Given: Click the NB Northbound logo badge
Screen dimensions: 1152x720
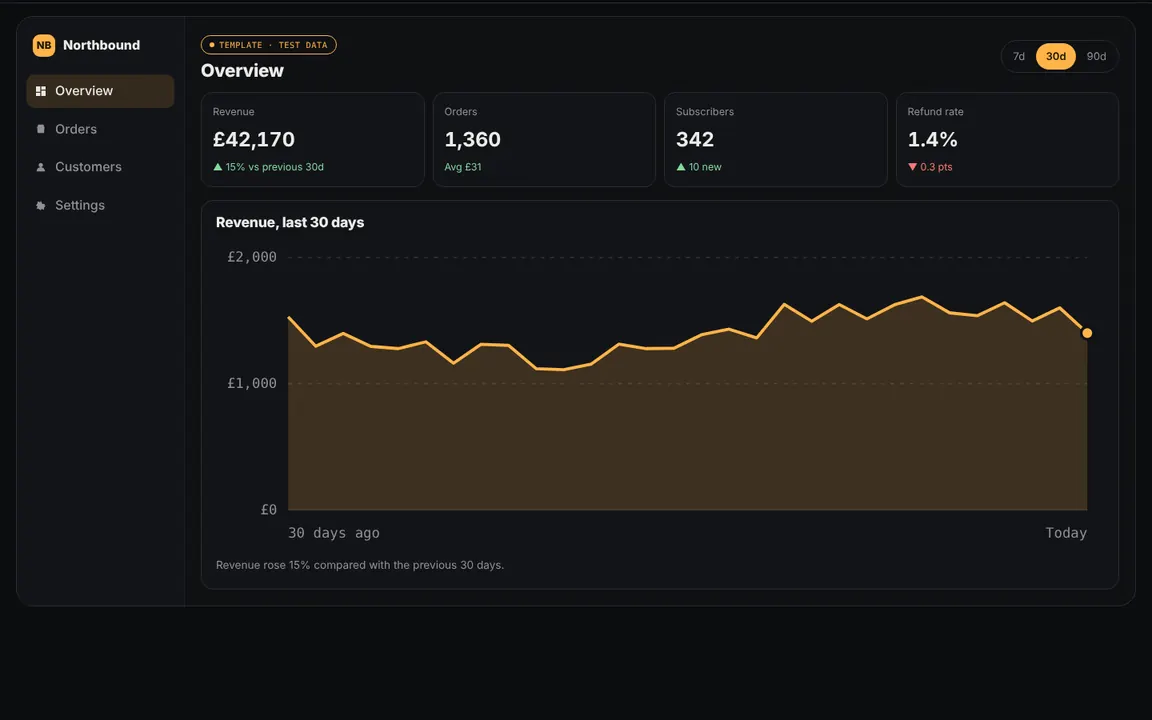Looking at the screenshot, I should (x=44, y=46).
